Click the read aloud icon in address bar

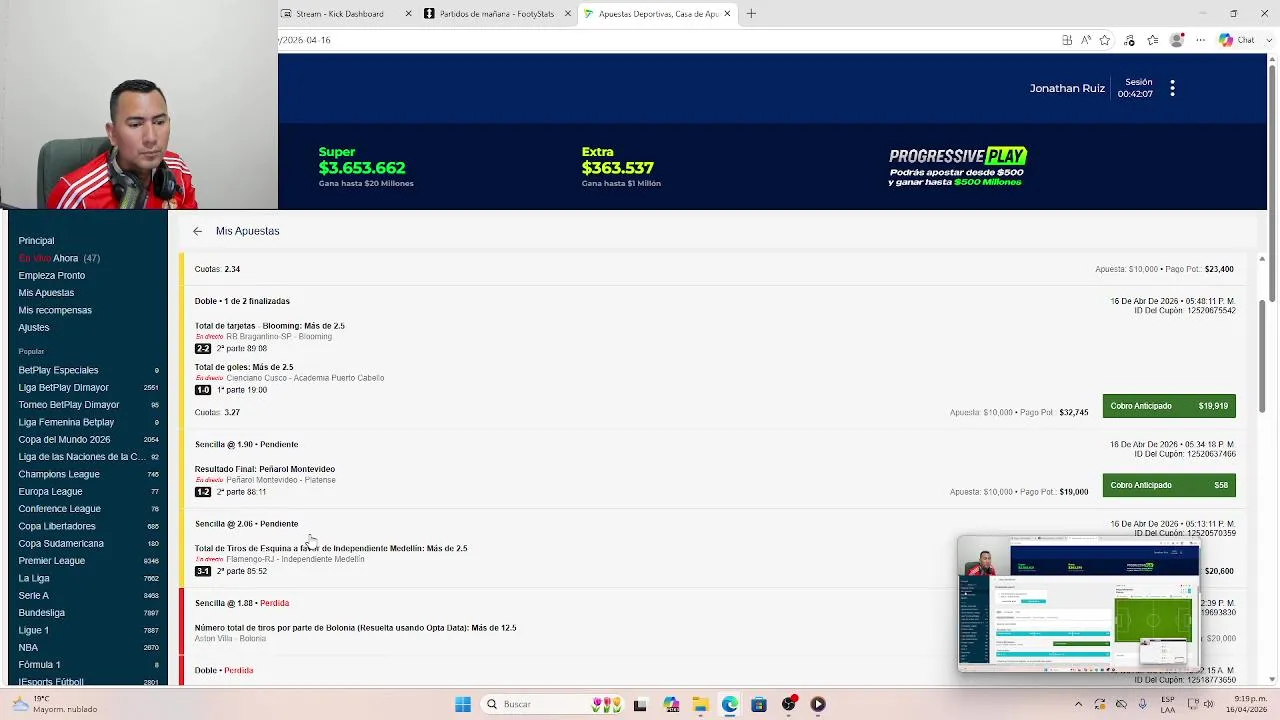coord(1086,40)
